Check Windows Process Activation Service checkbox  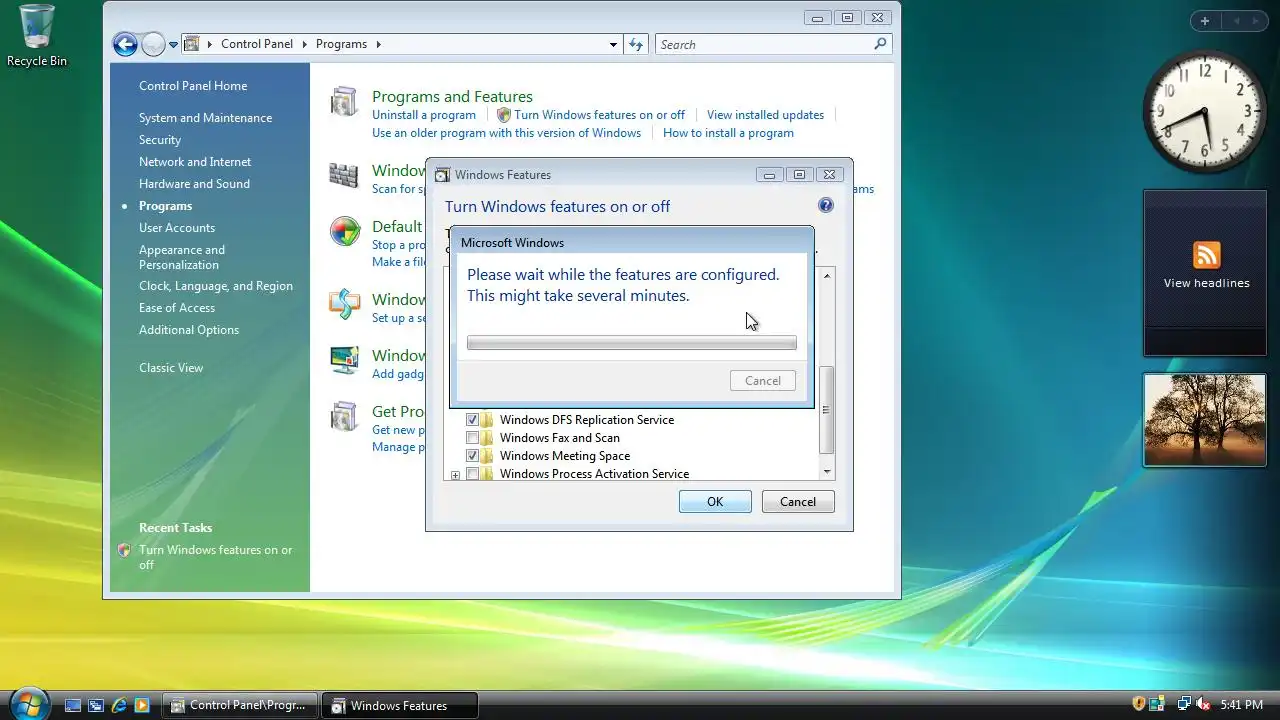(472, 474)
